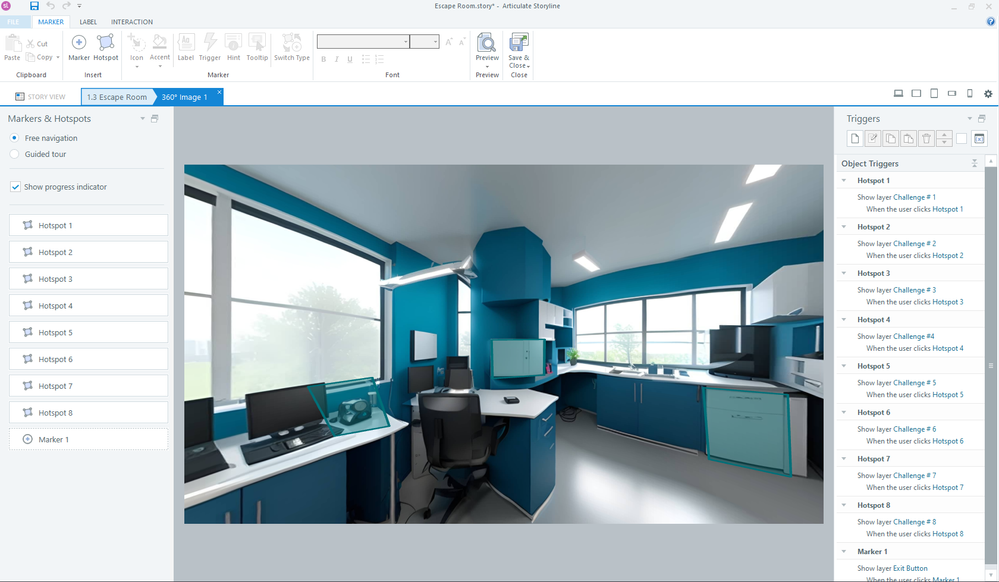Collapse Hotspot 4 trigger group
The width and height of the screenshot is (999, 582).
click(x=844, y=319)
